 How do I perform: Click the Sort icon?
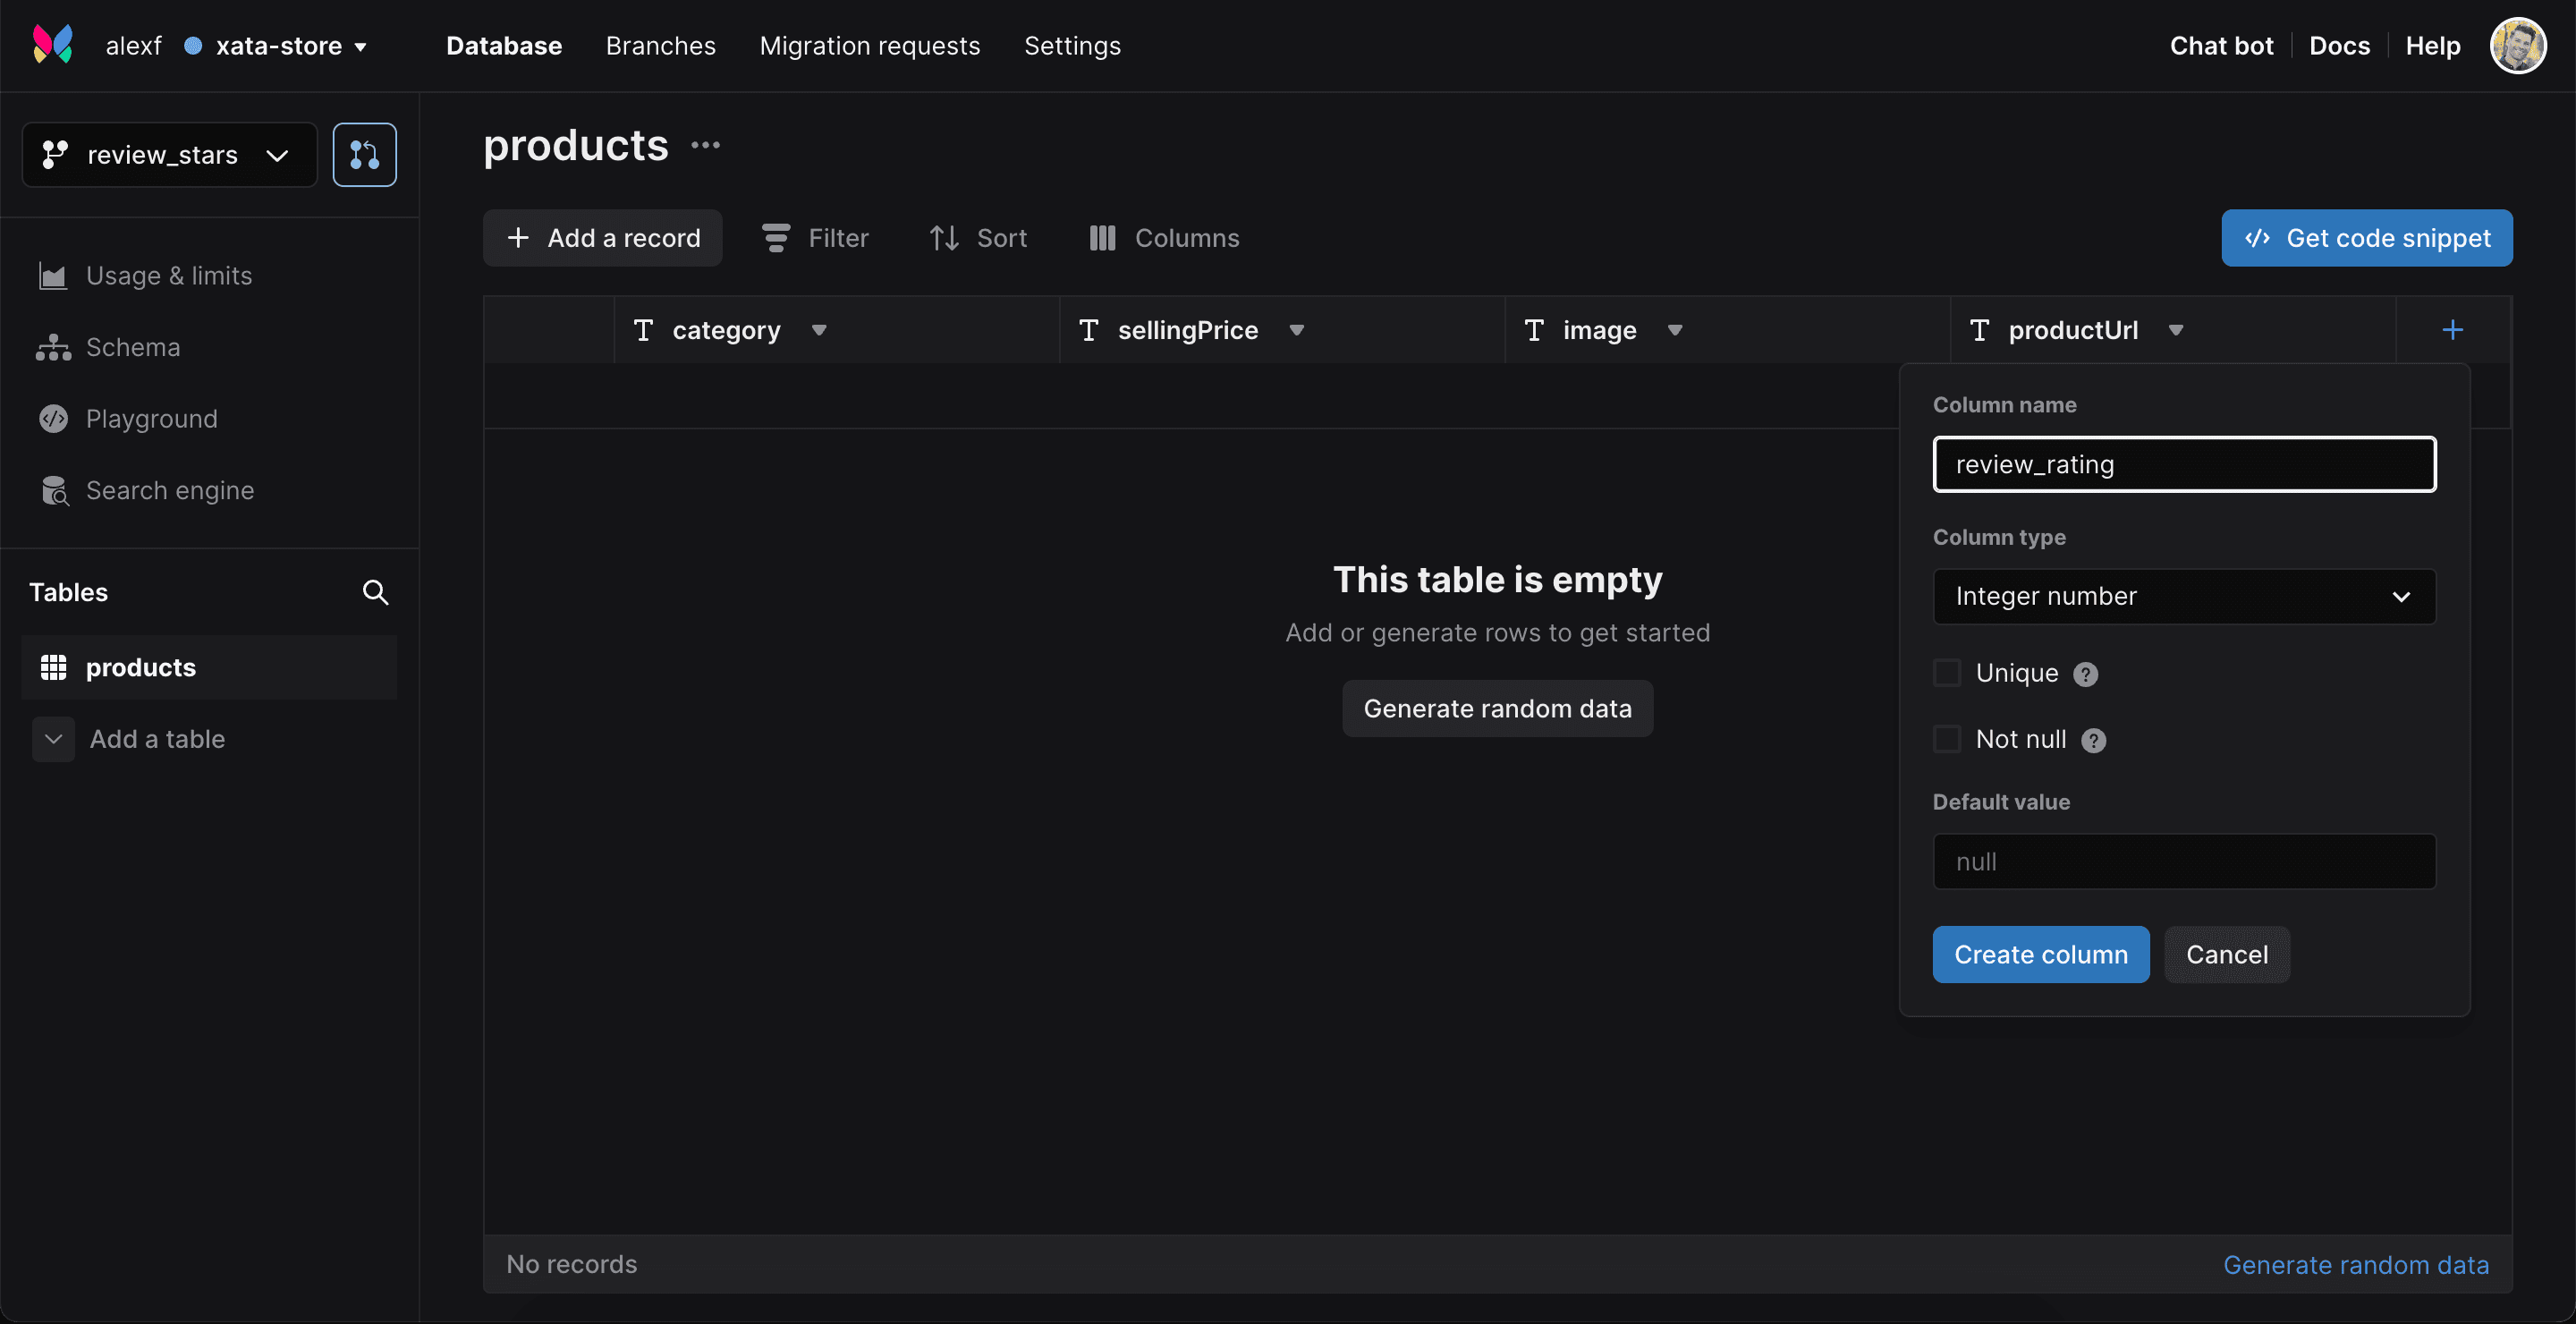[944, 238]
